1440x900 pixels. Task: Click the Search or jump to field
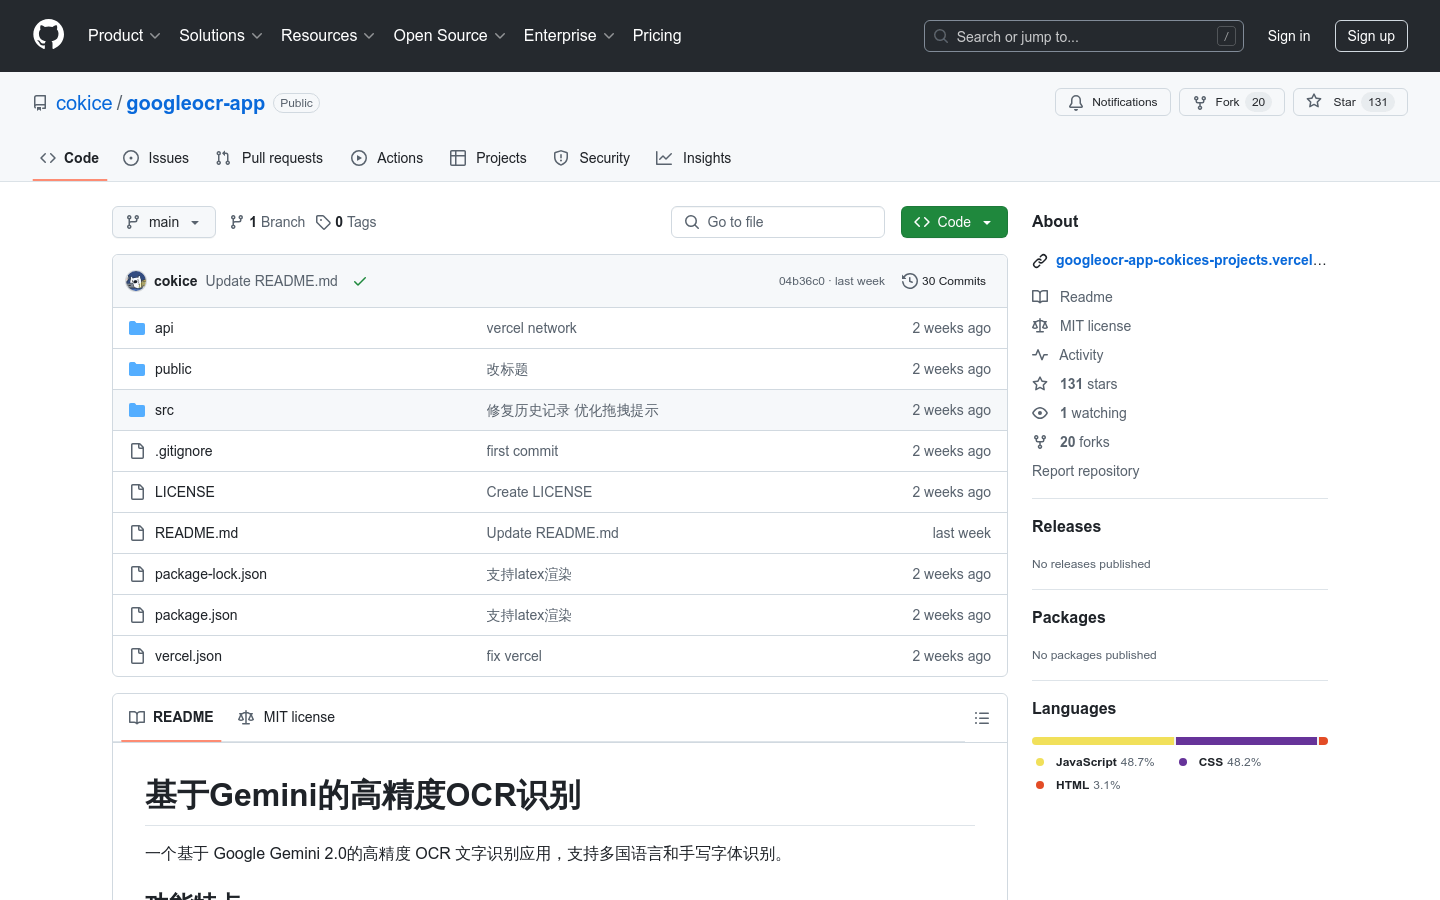(x=1084, y=36)
